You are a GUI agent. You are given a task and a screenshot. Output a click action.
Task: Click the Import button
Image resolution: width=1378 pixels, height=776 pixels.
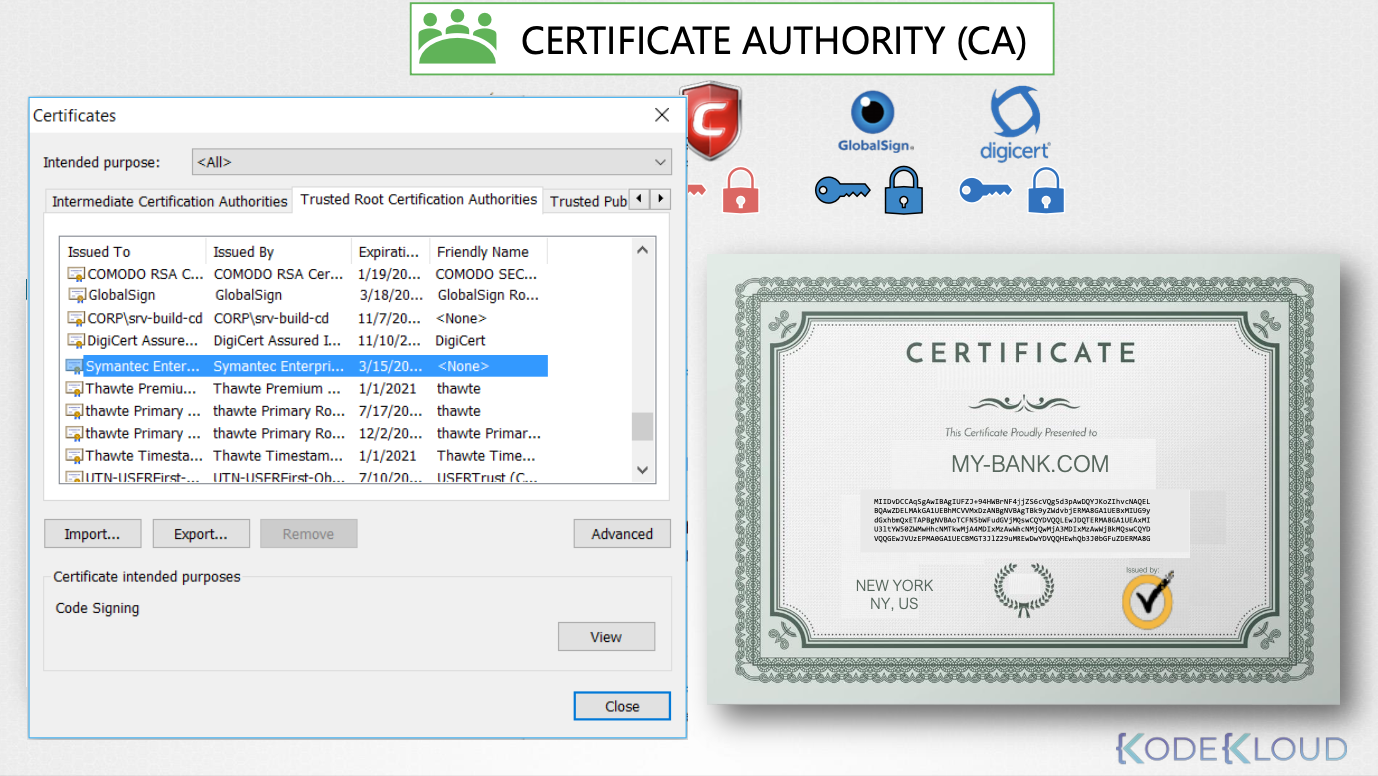click(93, 534)
